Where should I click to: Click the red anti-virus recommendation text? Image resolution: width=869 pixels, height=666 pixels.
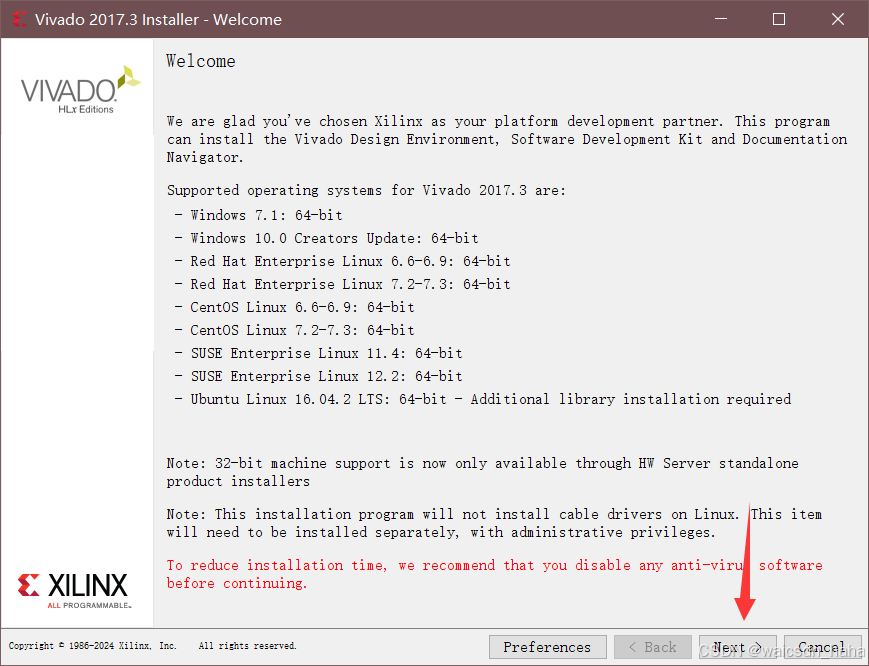point(494,574)
